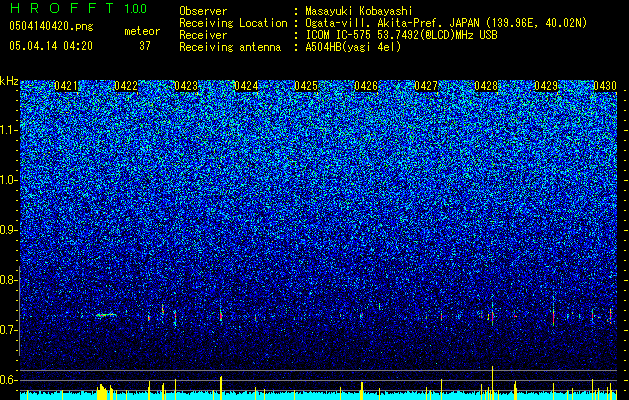Click the 0424 time marker
629x400 pixels.
(246, 86)
